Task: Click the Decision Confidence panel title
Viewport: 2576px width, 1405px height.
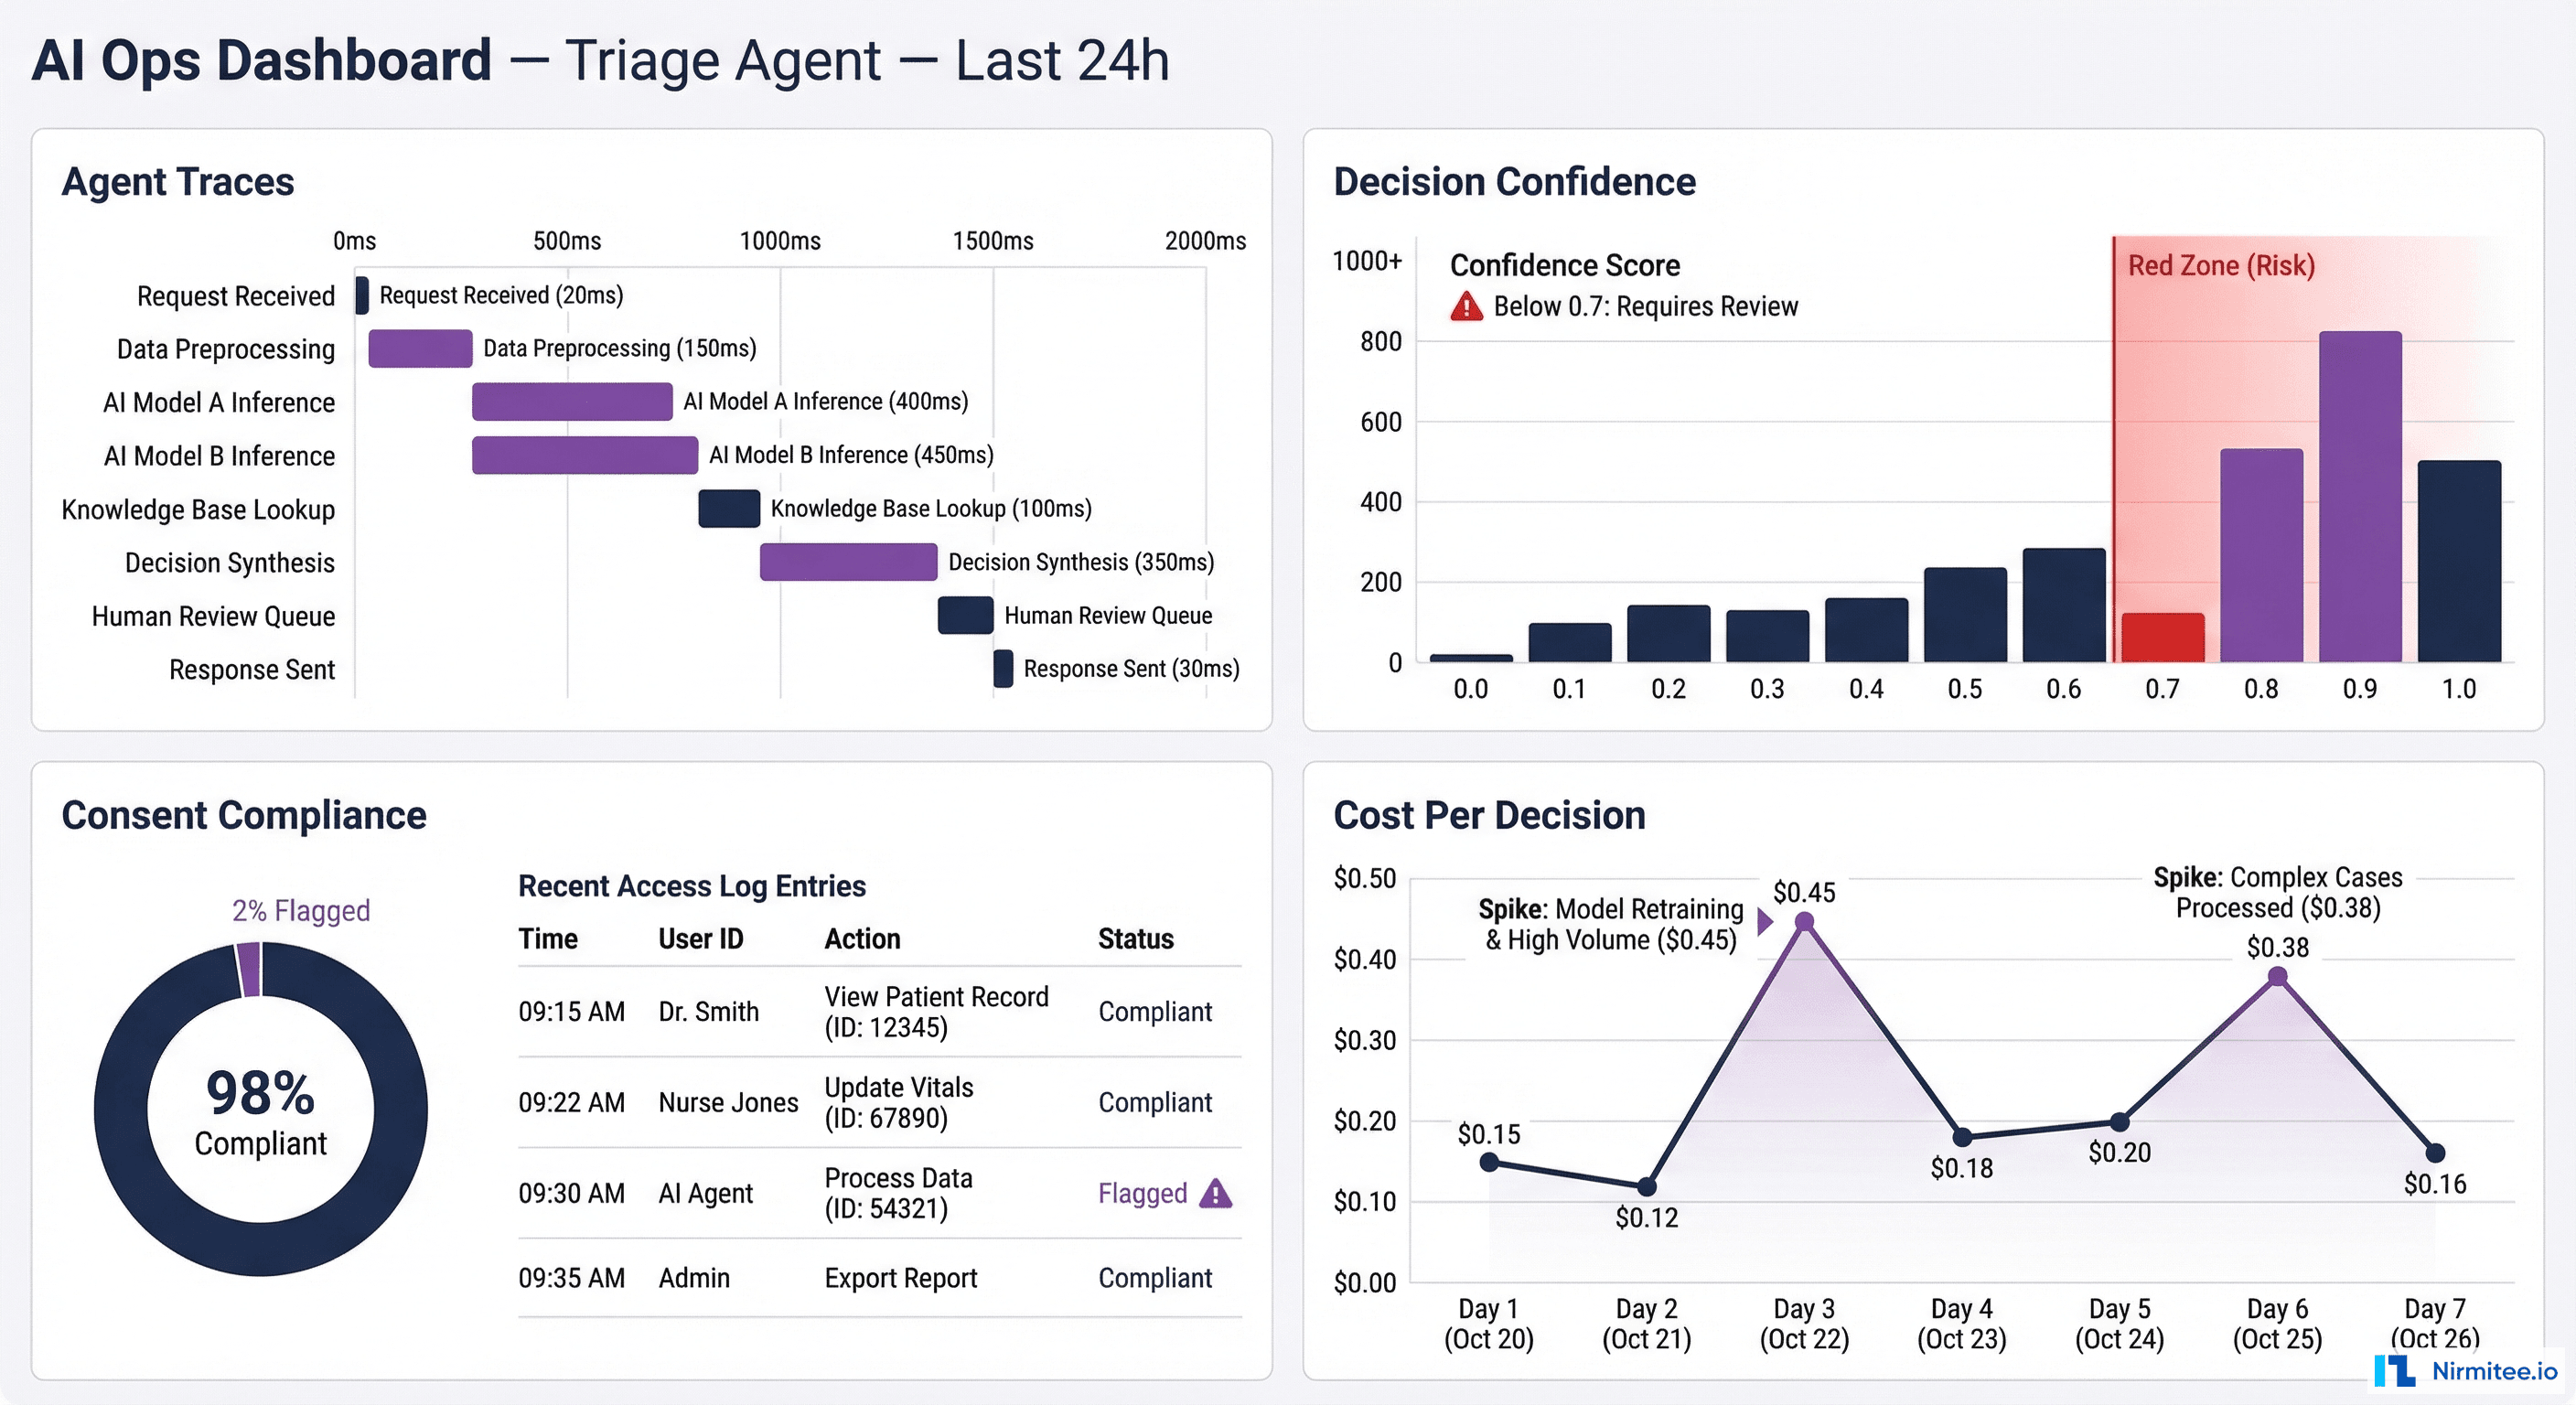Action: click(1513, 182)
